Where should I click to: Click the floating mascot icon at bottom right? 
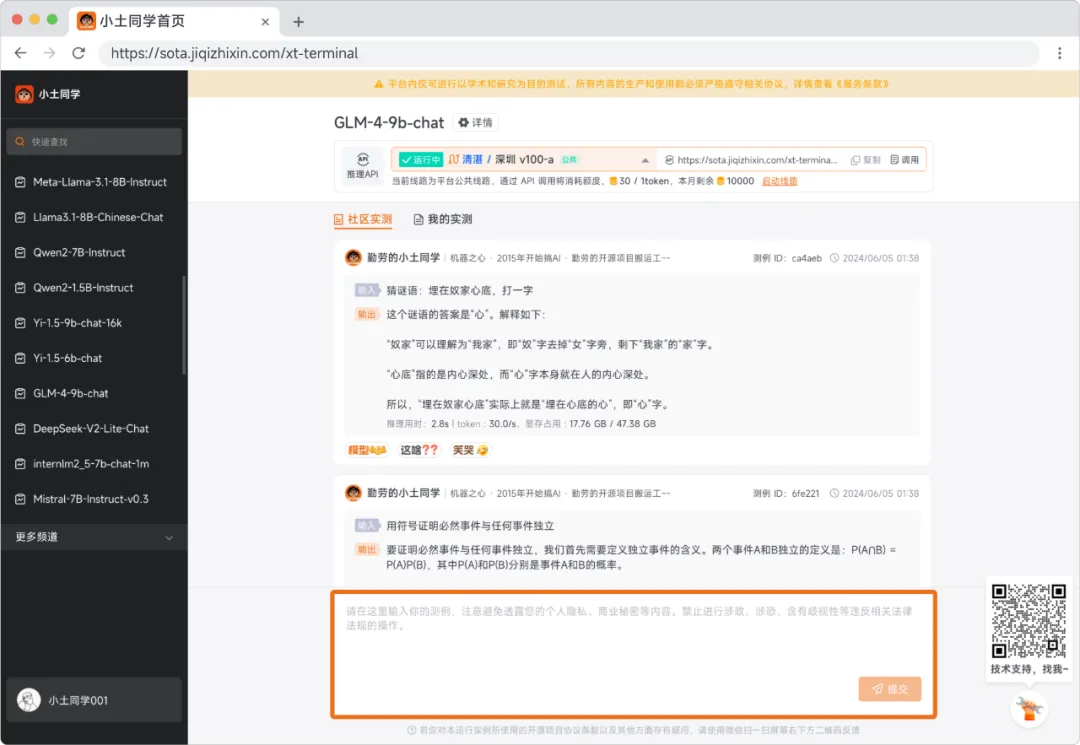pyautogui.click(x=1029, y=708)
